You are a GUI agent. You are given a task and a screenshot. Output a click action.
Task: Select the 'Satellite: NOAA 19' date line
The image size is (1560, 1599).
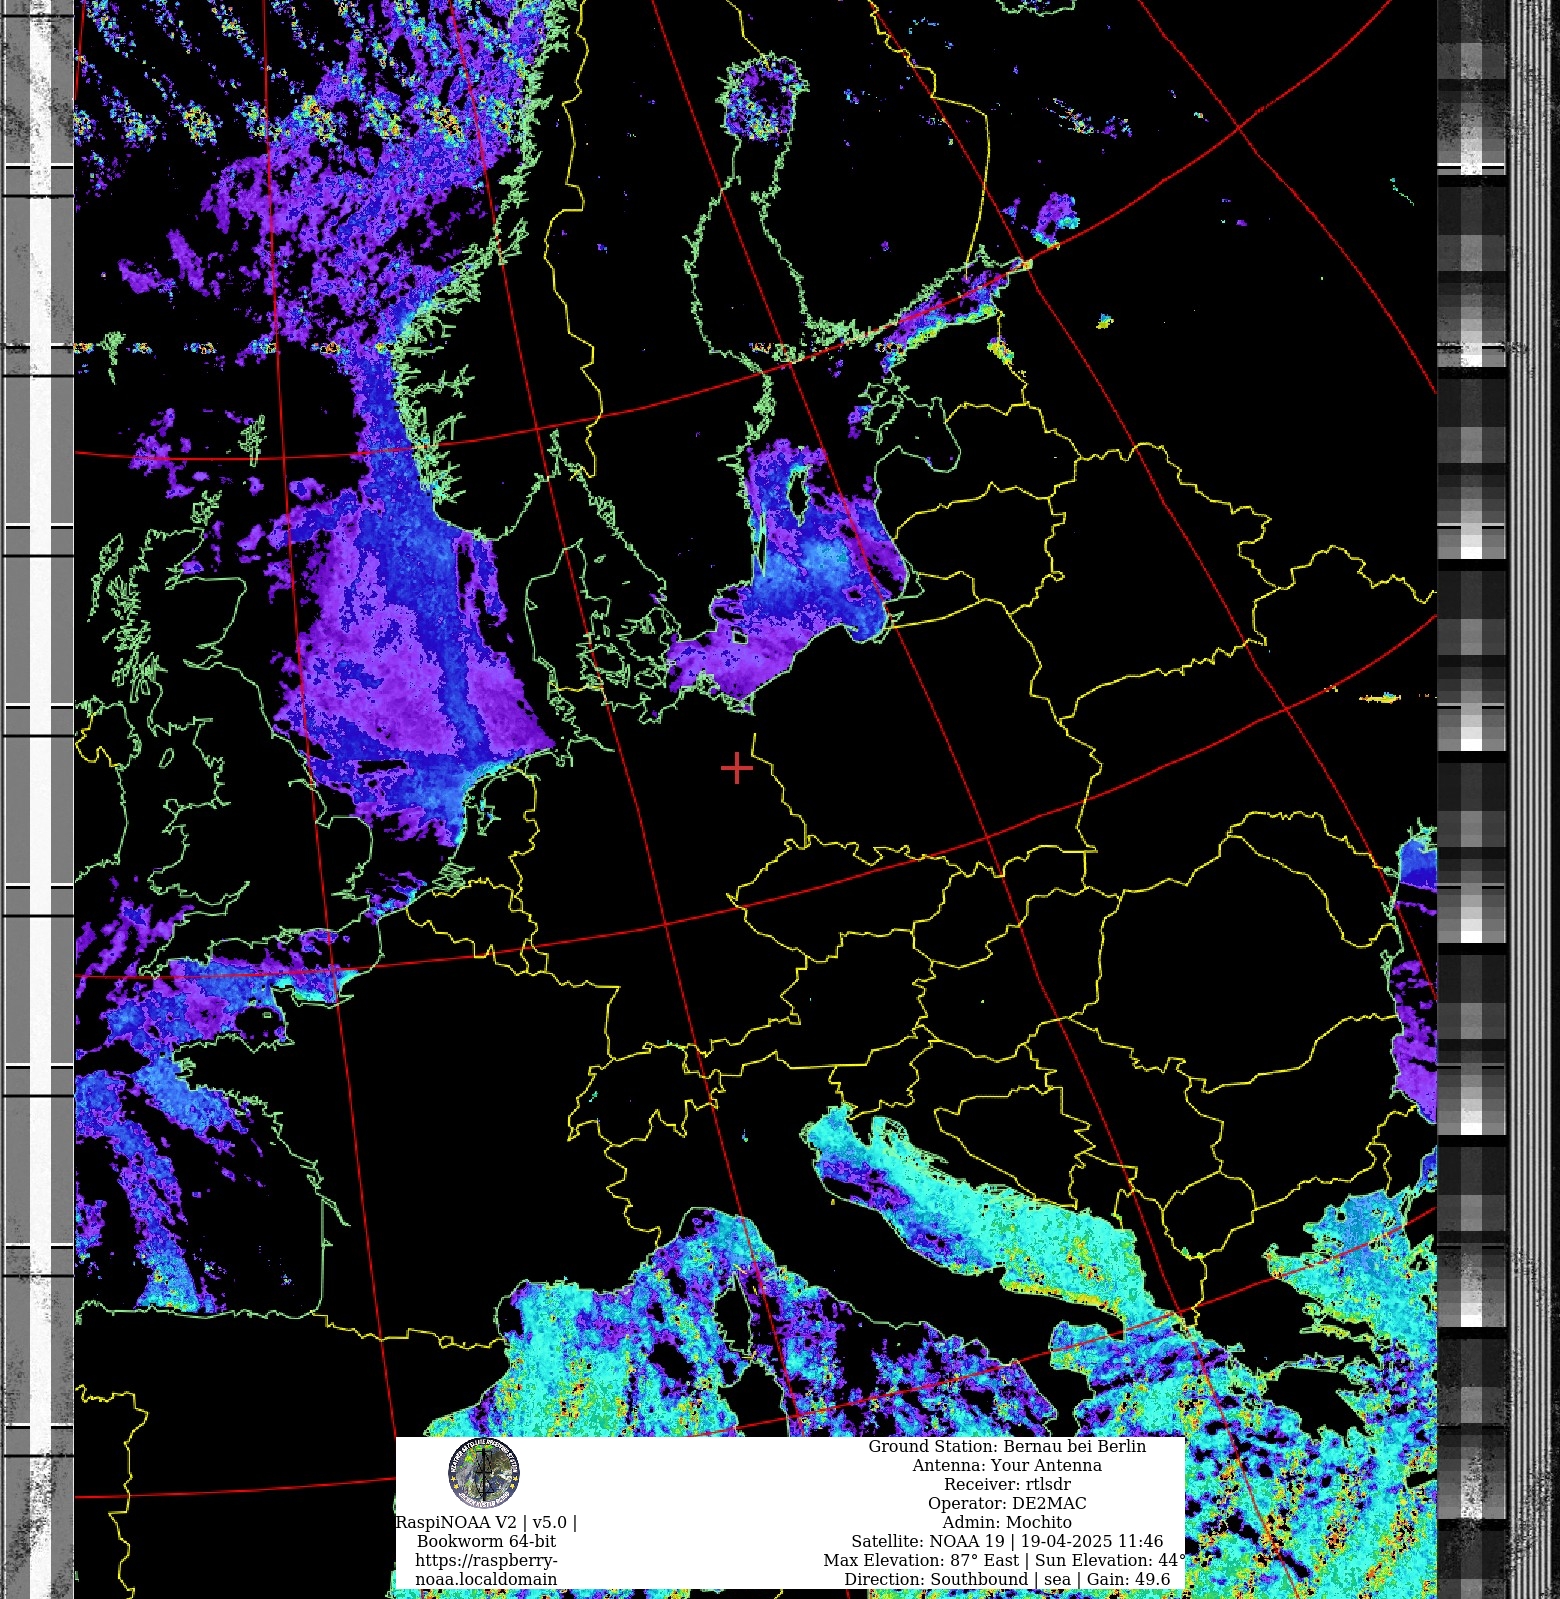(x=1007, y=1541)
